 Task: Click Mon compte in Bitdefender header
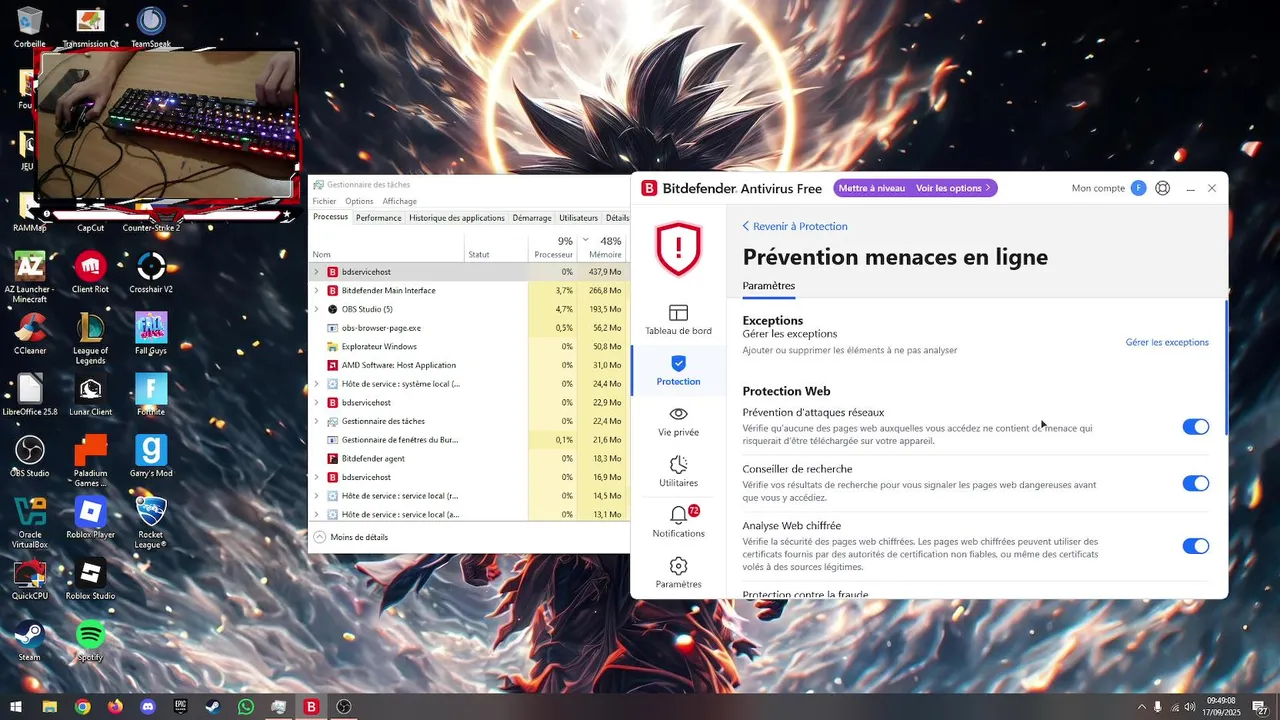tap(1098, 188)
